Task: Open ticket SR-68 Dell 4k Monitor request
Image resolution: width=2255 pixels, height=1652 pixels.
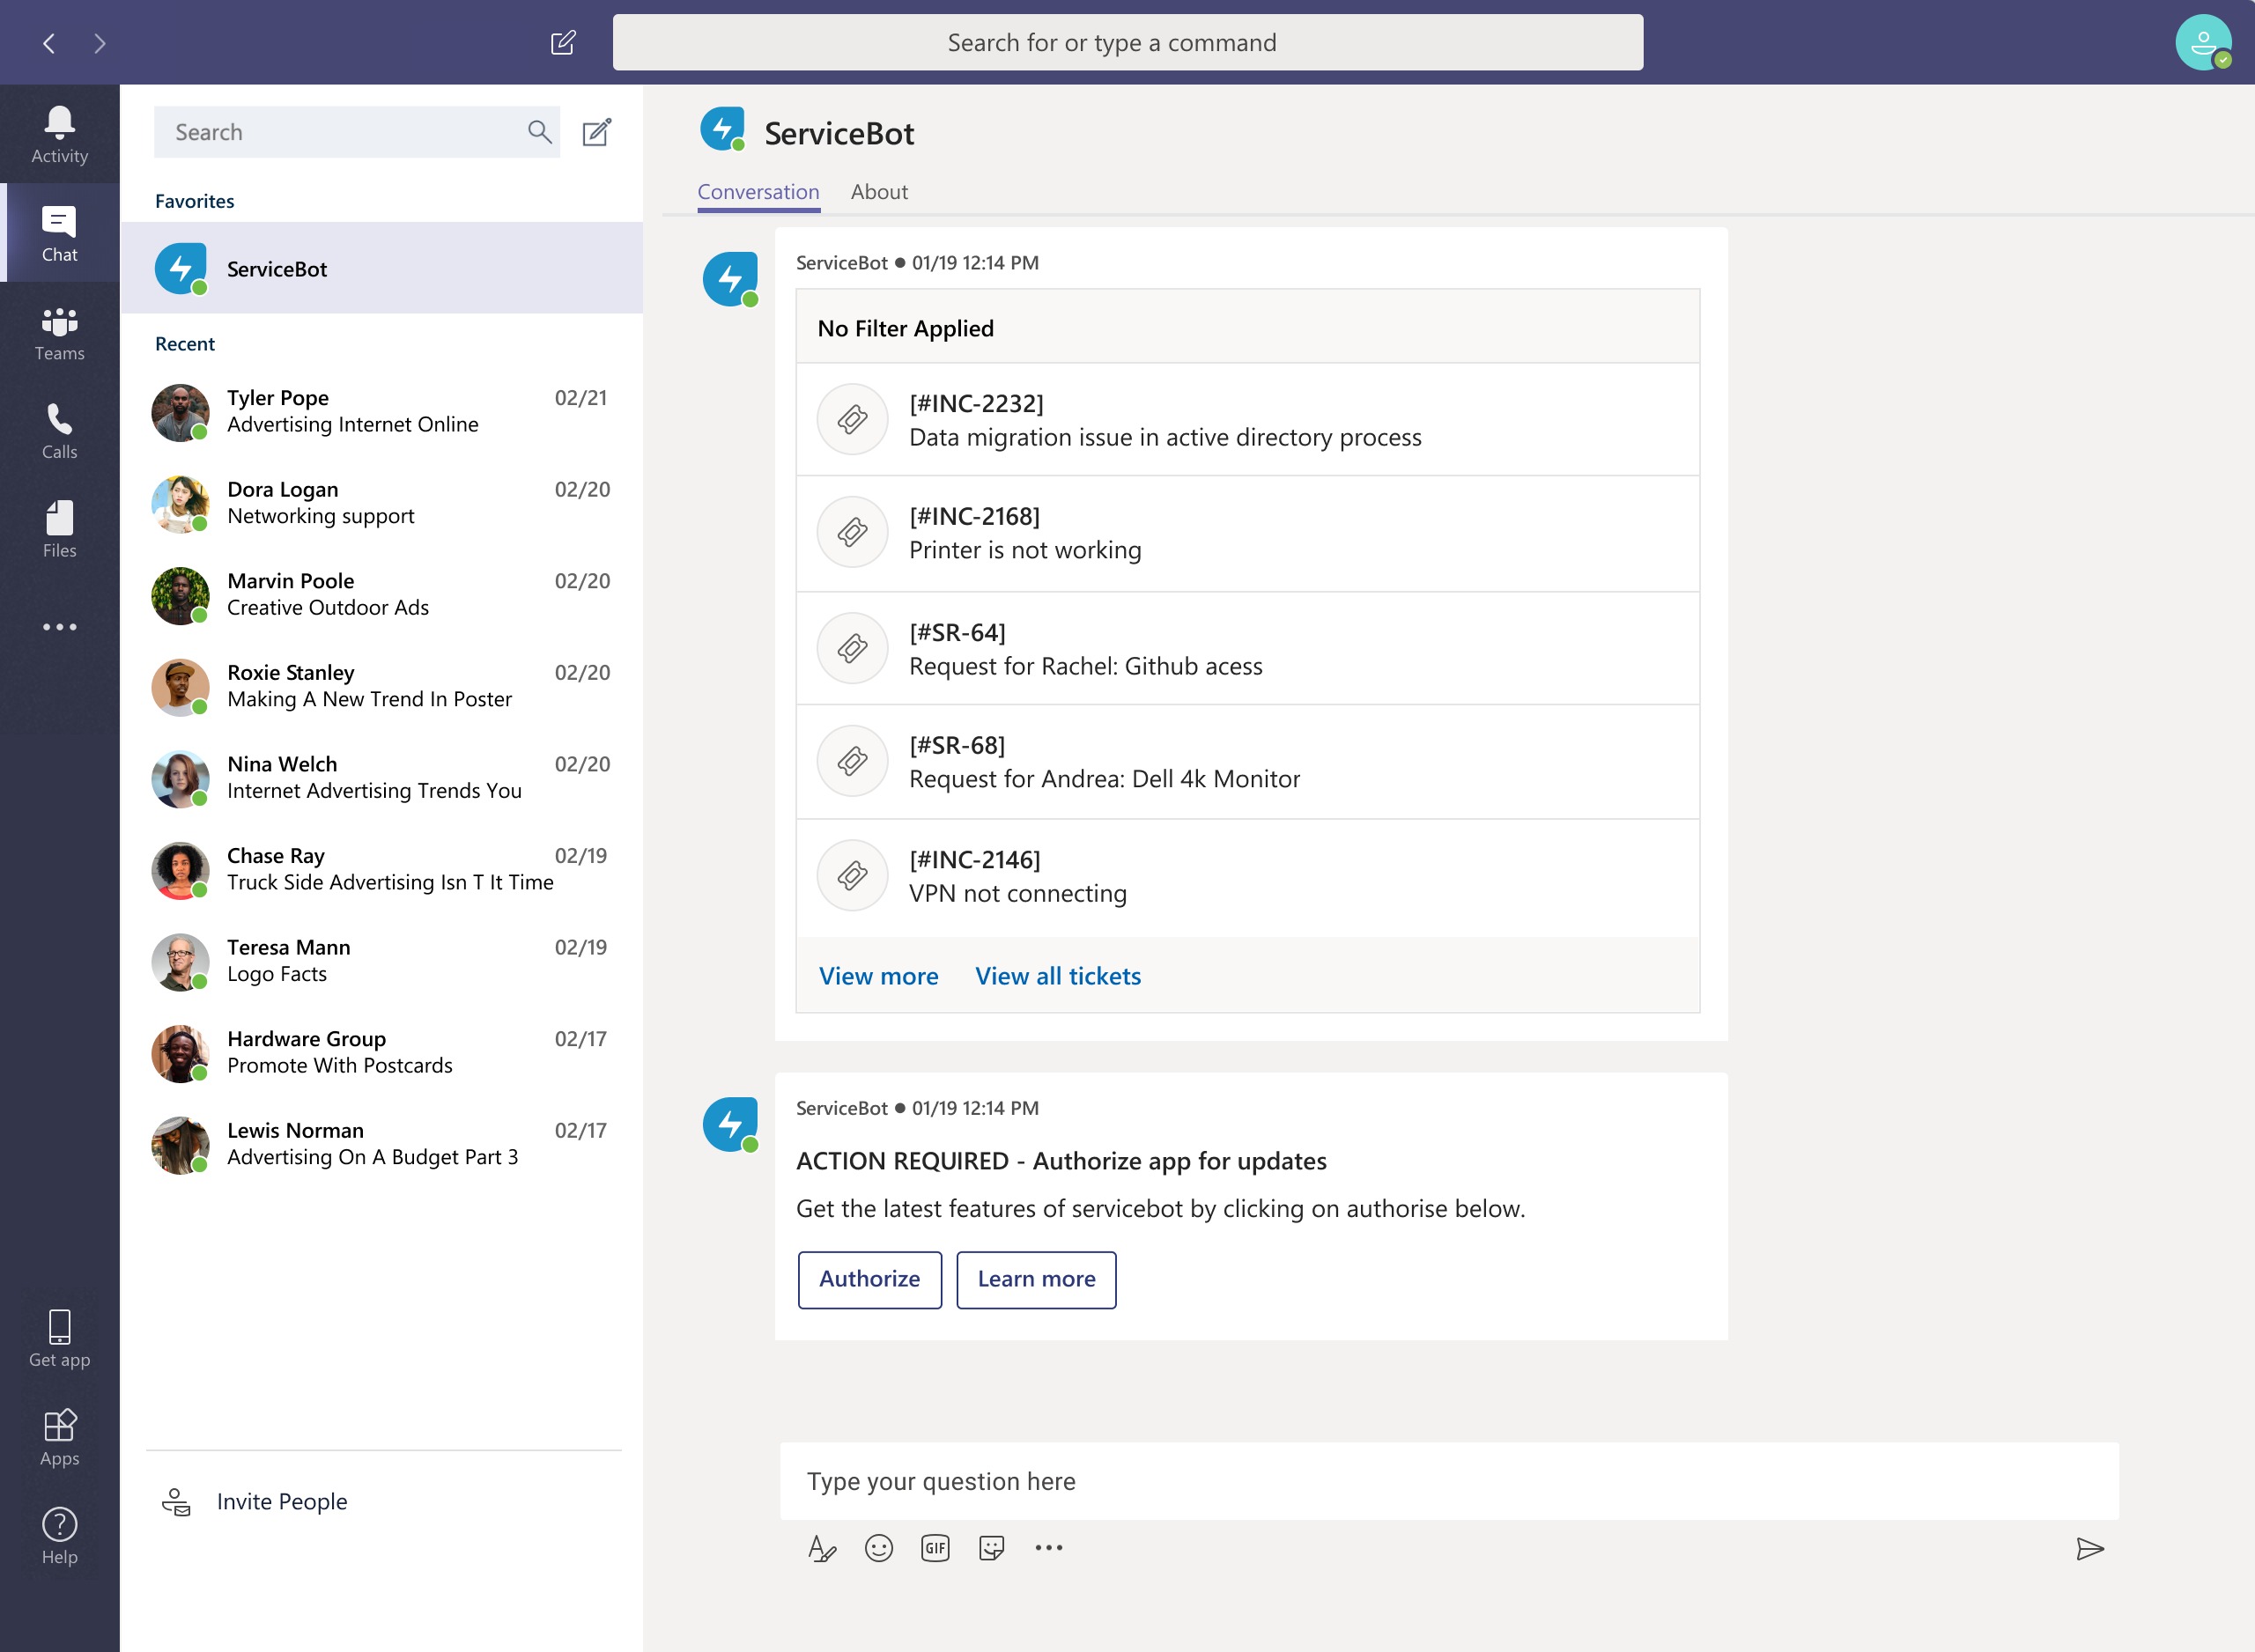Action: coord(1247,761)
